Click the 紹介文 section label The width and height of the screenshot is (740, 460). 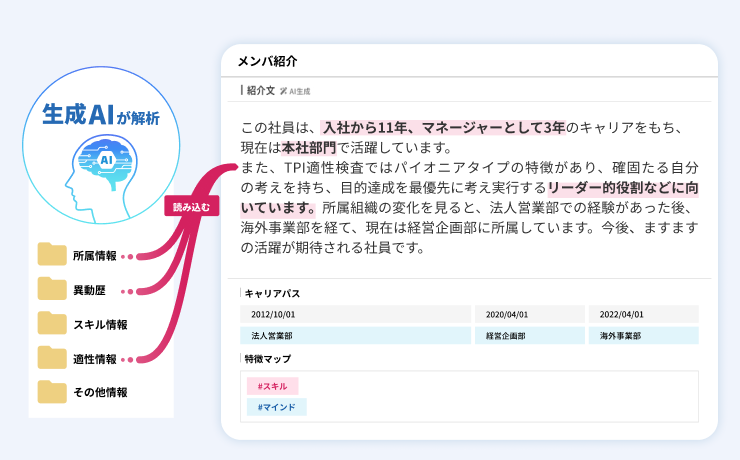(x=261, y=91)
